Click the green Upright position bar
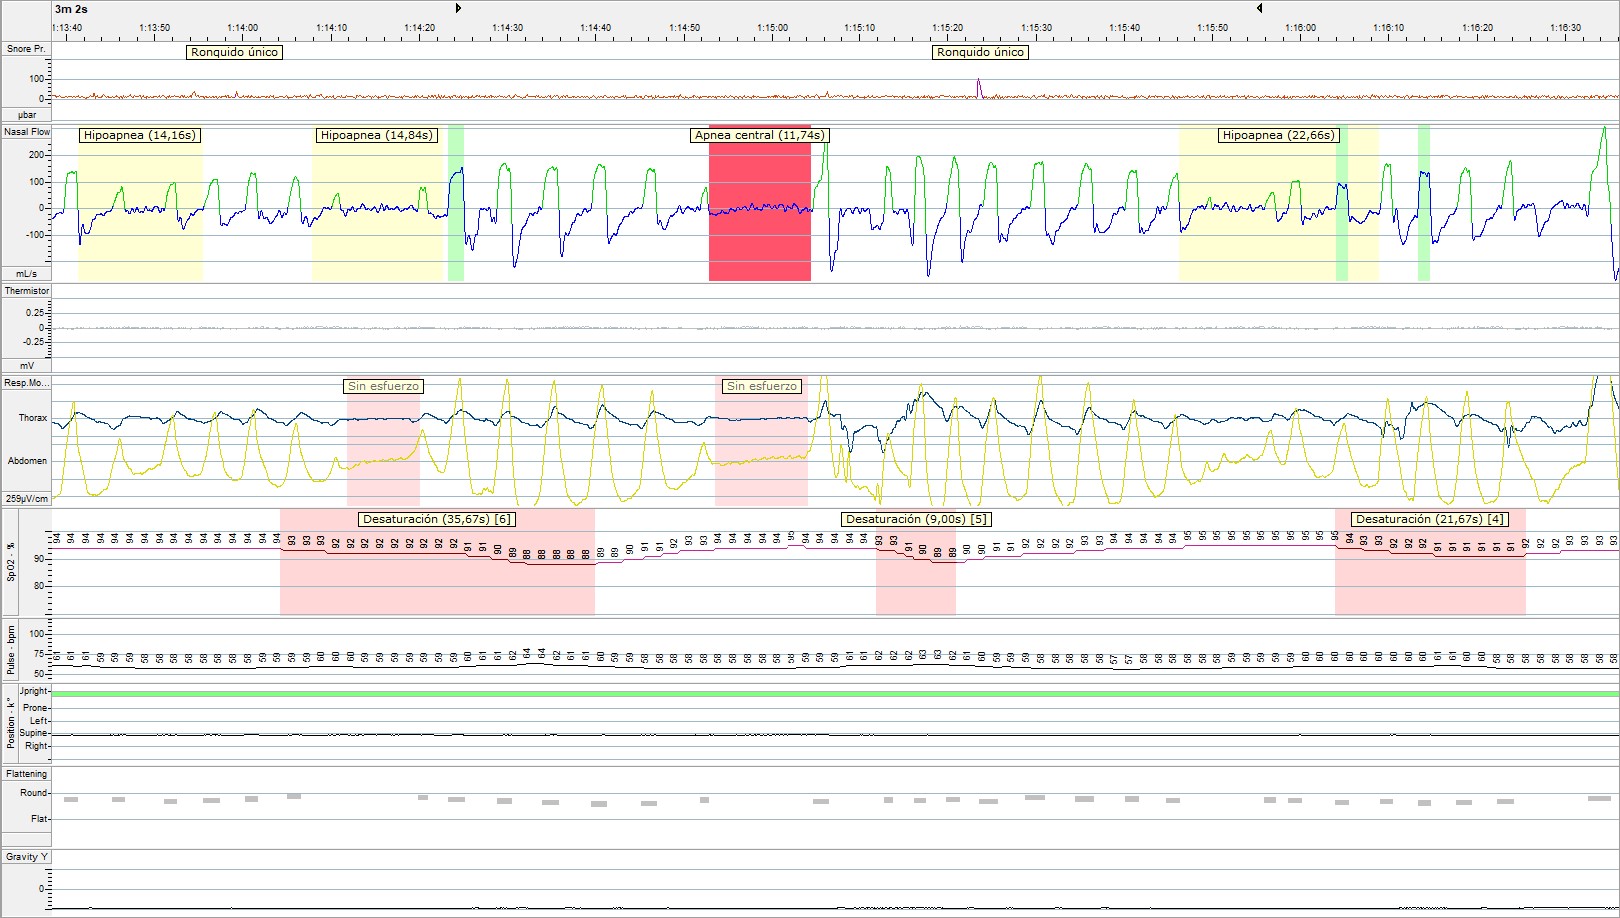 tap(835, 693)
